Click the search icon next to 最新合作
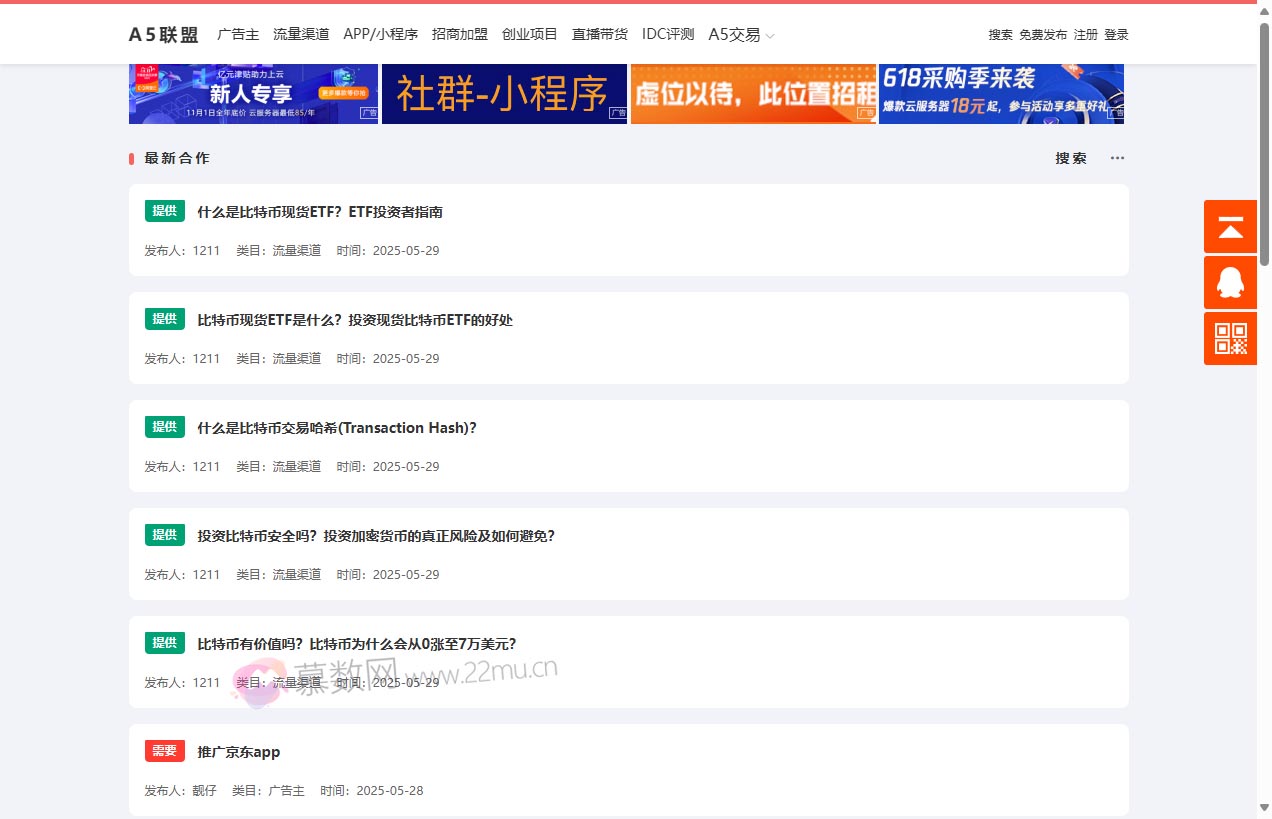Viewport: 1272px width, 819px height. point(1070,157)
